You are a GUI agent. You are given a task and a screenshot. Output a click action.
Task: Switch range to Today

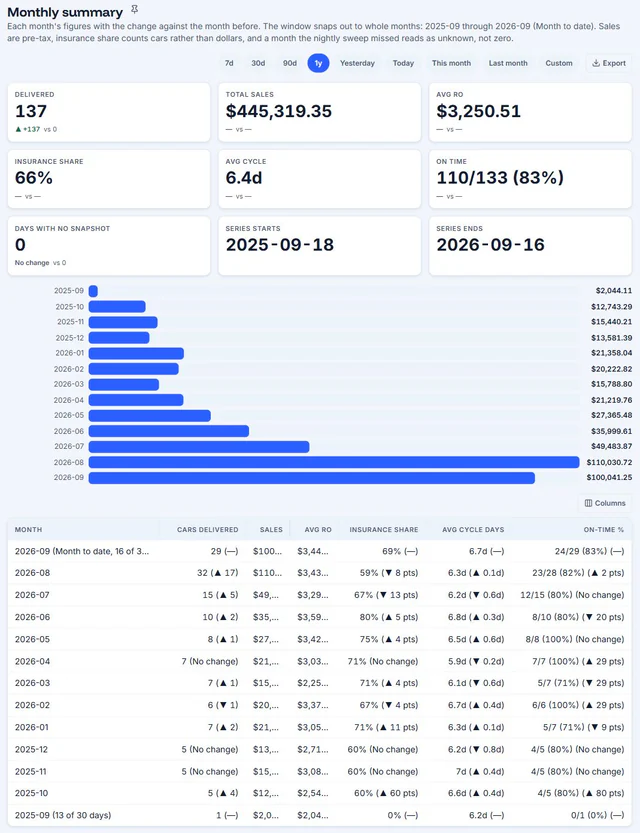tap(403, 63)
